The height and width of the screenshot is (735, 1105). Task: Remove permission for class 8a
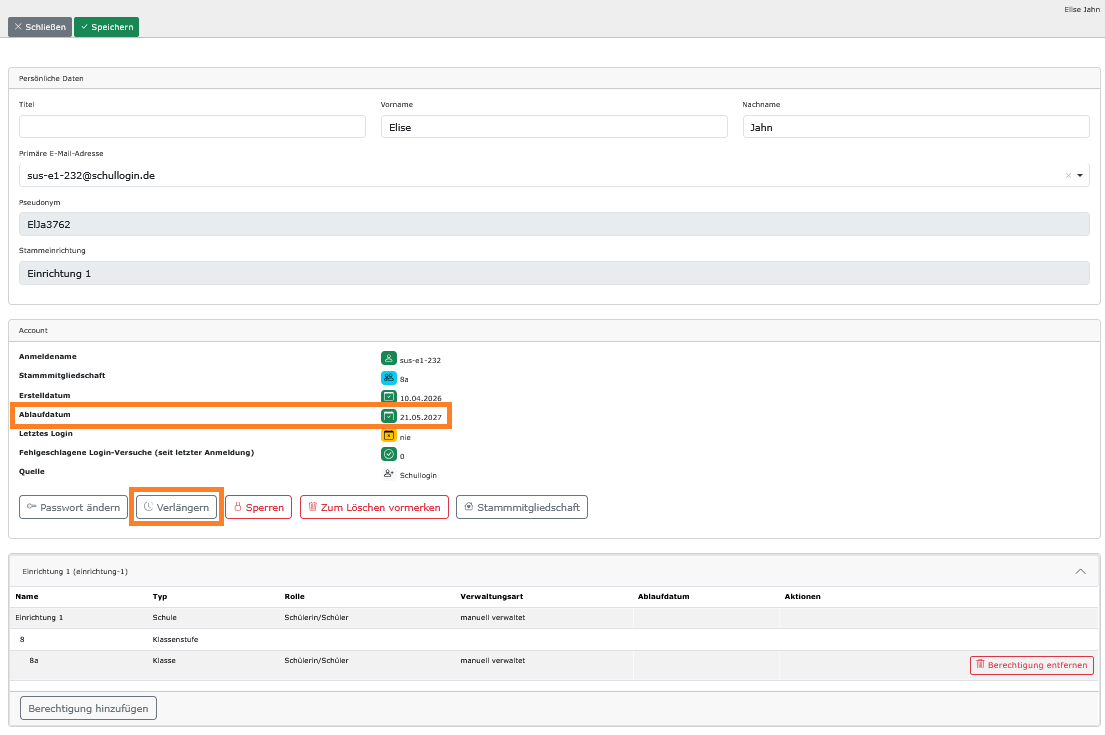point(1032,665)
